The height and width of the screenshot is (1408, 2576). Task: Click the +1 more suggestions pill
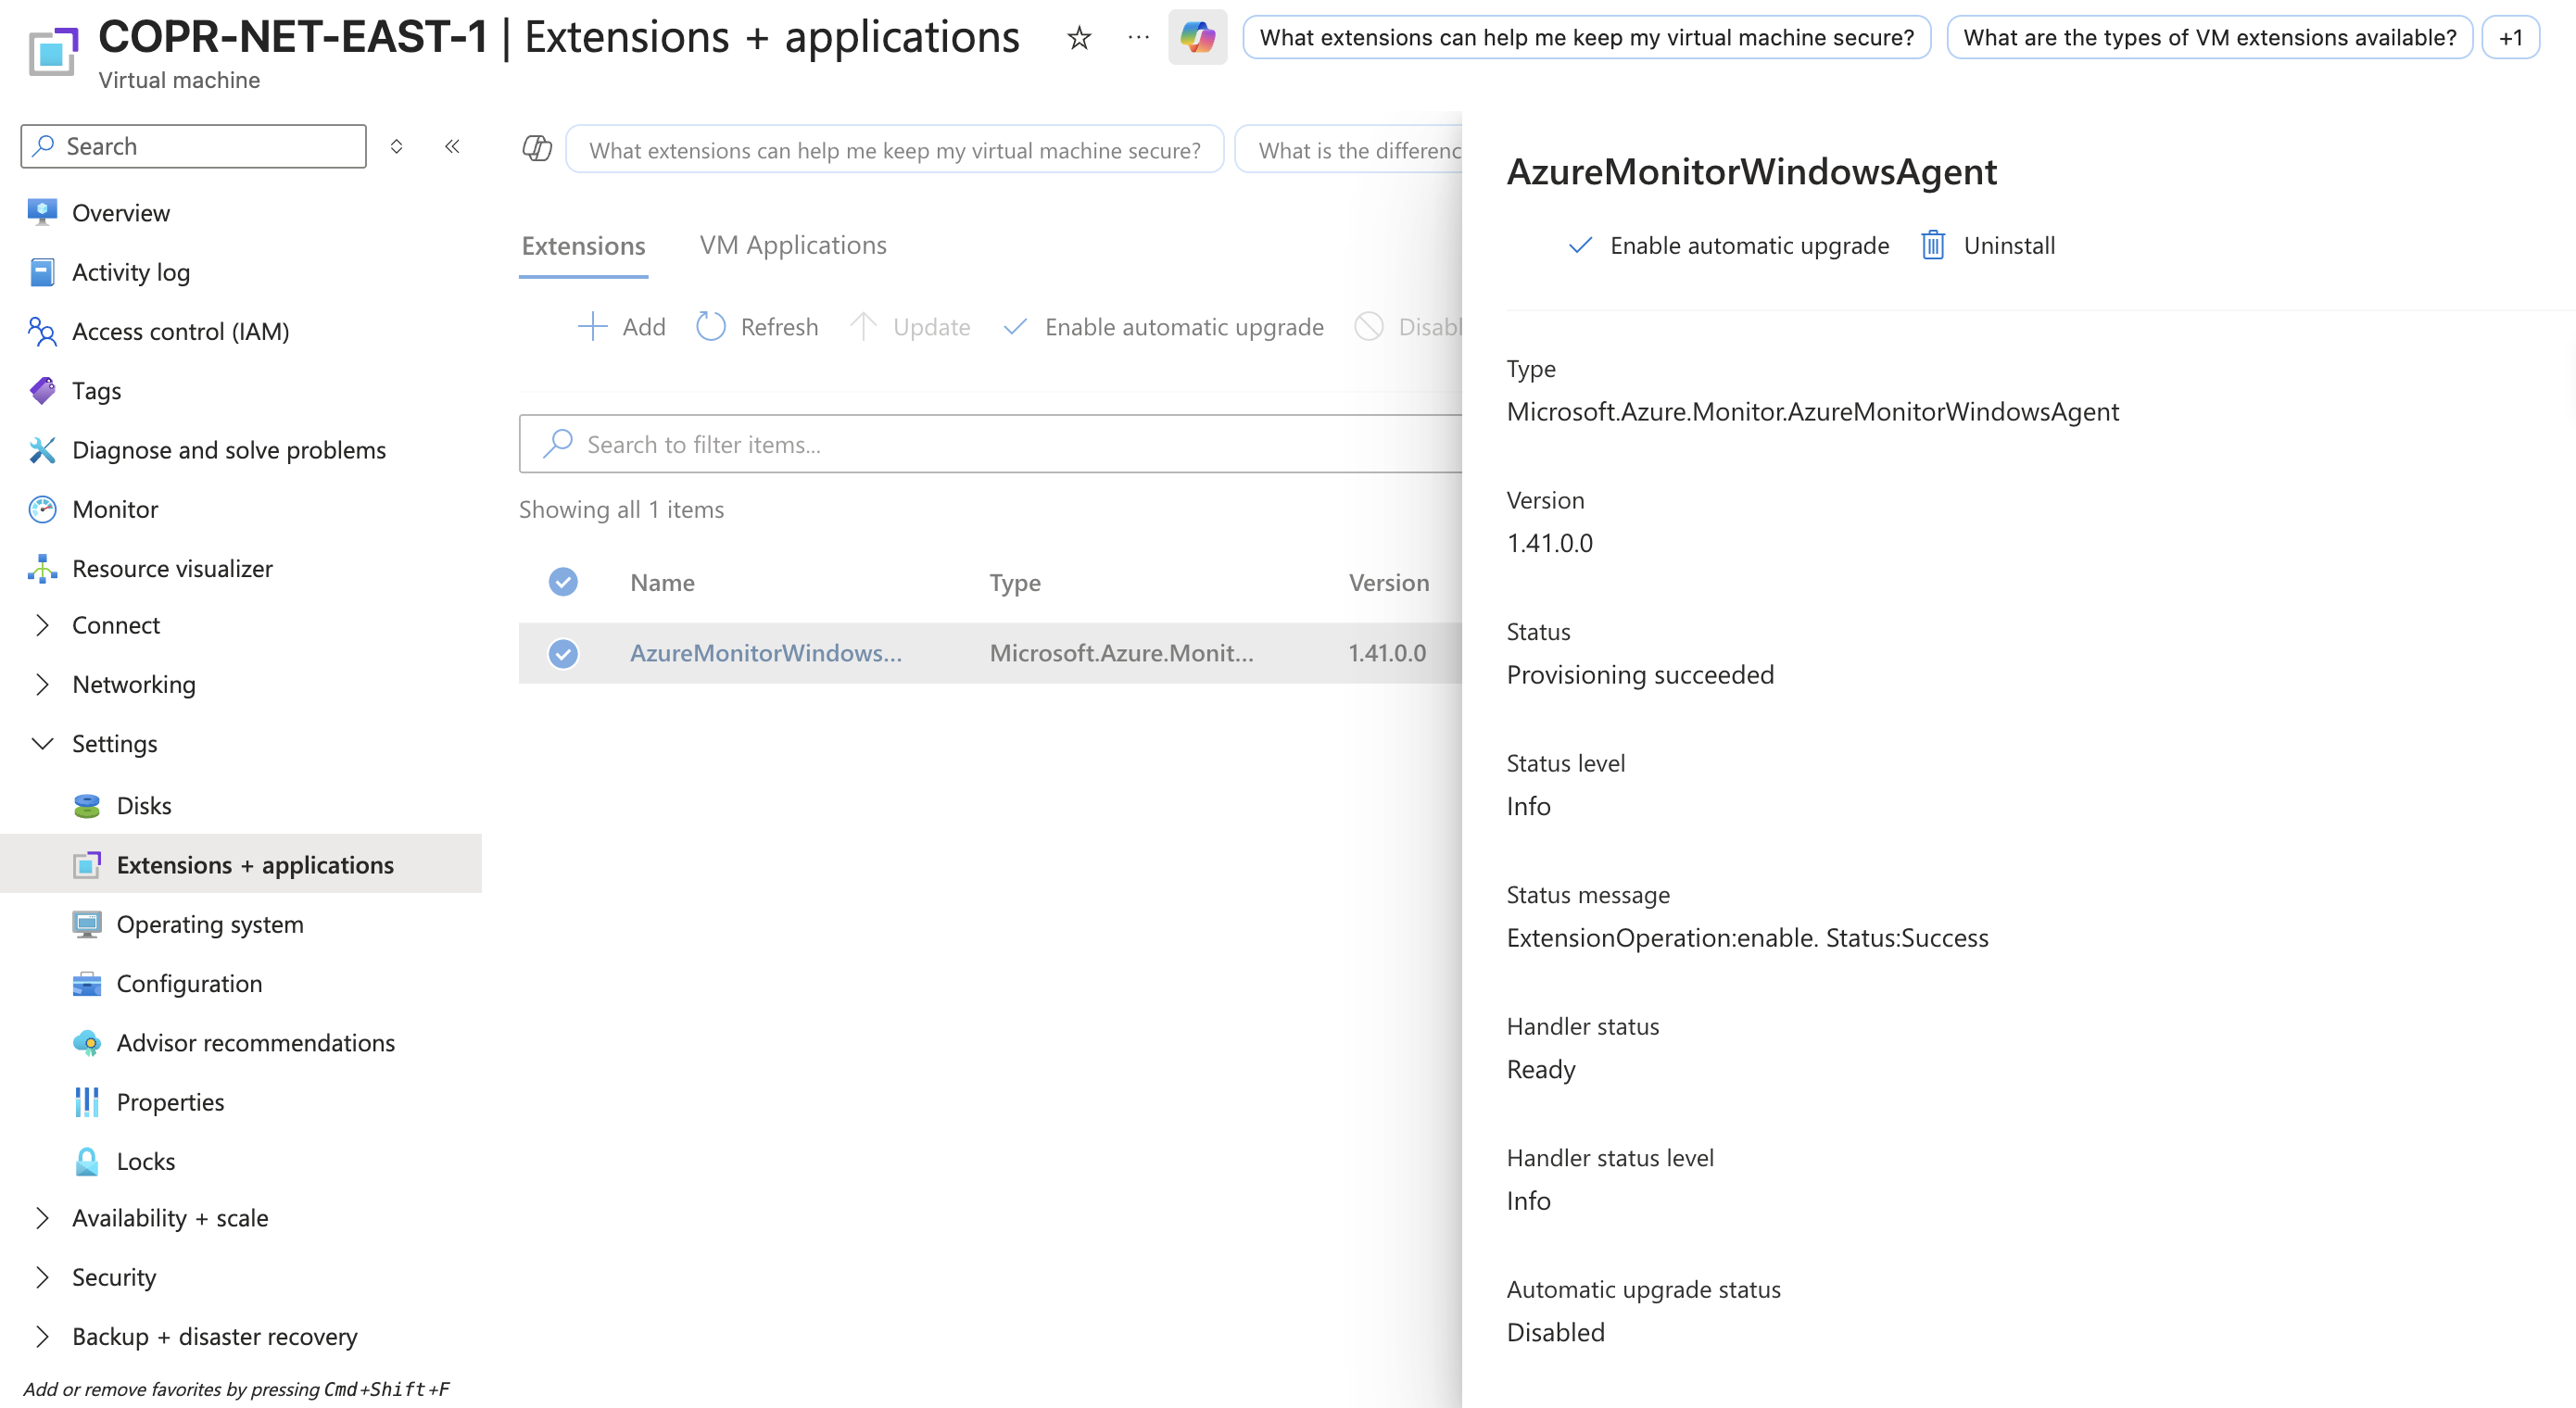coord(2510,38)
